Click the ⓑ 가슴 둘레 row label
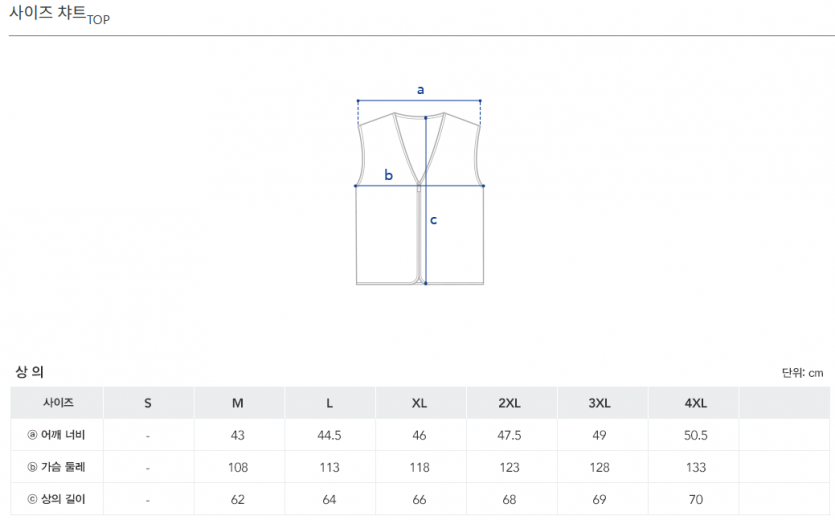Viewport: 835px width, 520px height. pos(57,467)
